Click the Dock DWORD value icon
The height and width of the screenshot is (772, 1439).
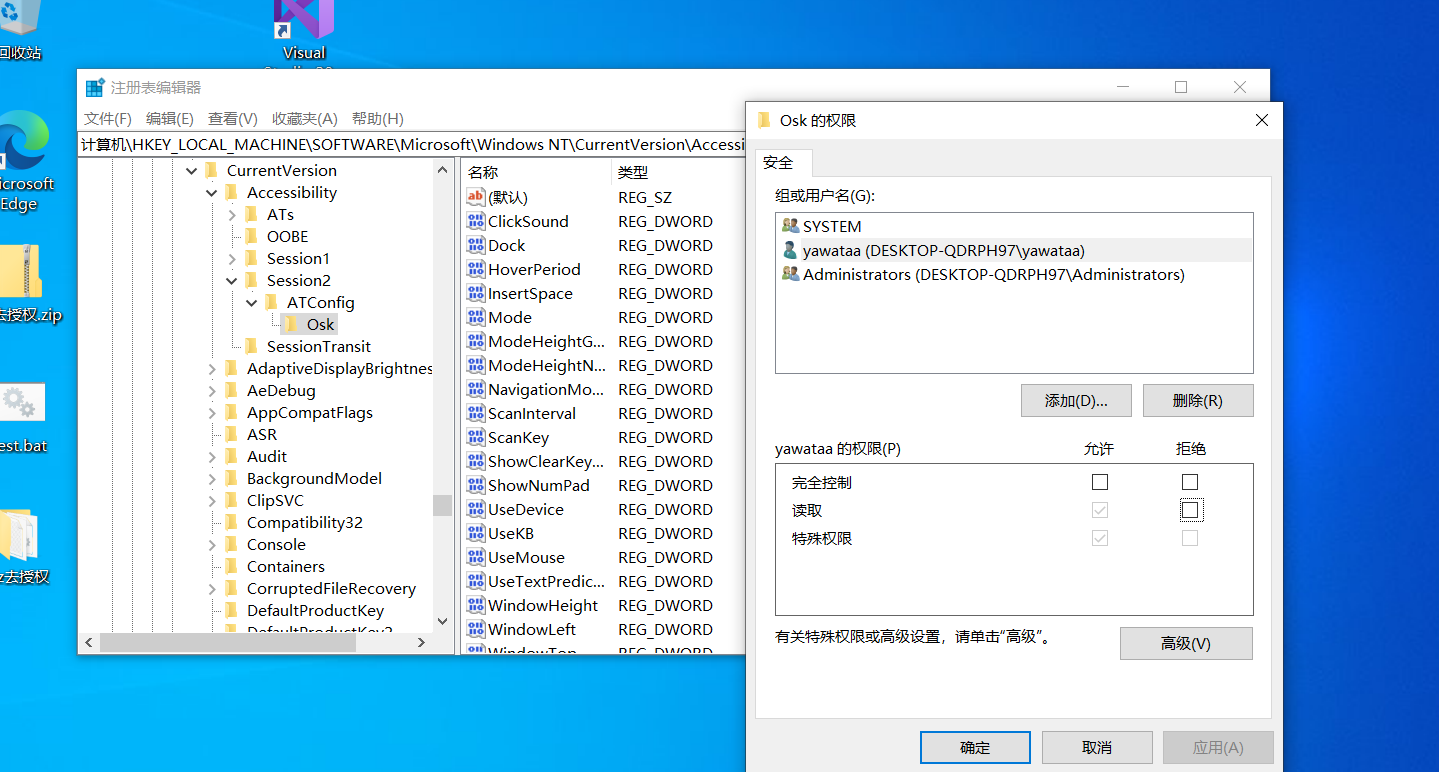coord(476,245)
